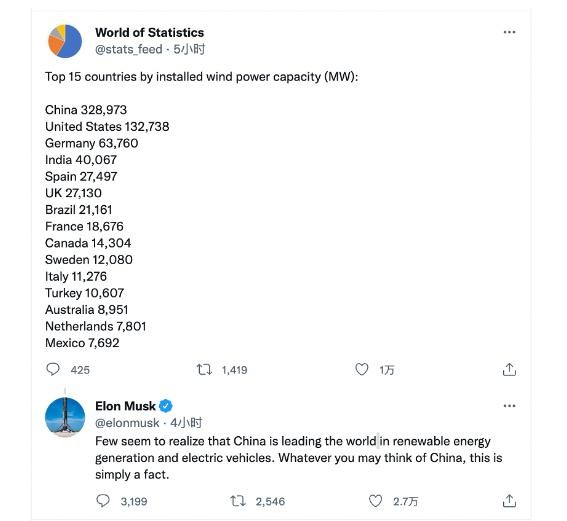The width and height of the screenshot is (567, 521).
Task: Open the Elon Musk display name
Action: pos(125,406)
